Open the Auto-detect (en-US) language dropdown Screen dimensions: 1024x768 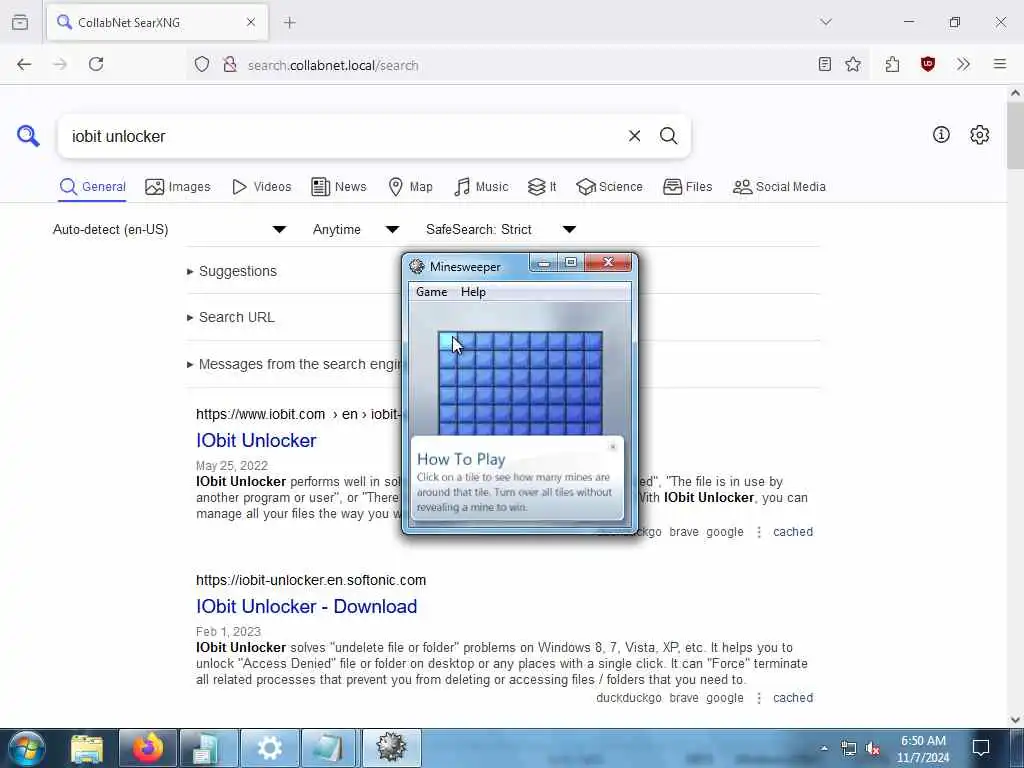pyautogui.click(x=169, y=229)
